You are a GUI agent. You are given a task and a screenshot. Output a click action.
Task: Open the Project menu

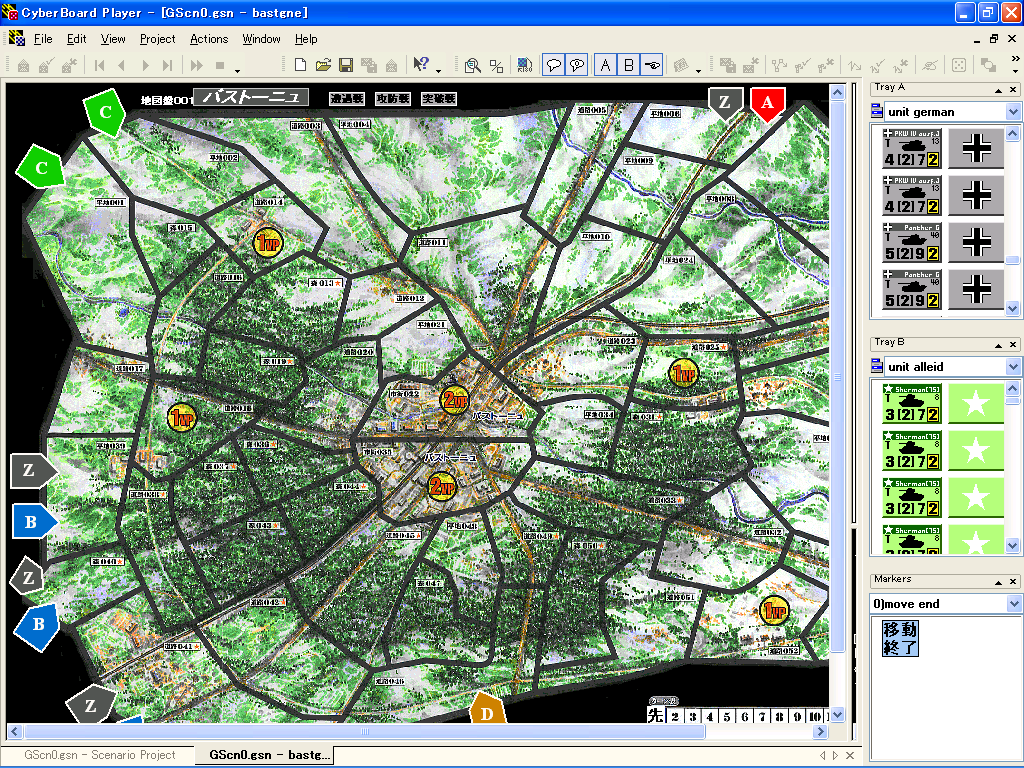coord(157,39)
